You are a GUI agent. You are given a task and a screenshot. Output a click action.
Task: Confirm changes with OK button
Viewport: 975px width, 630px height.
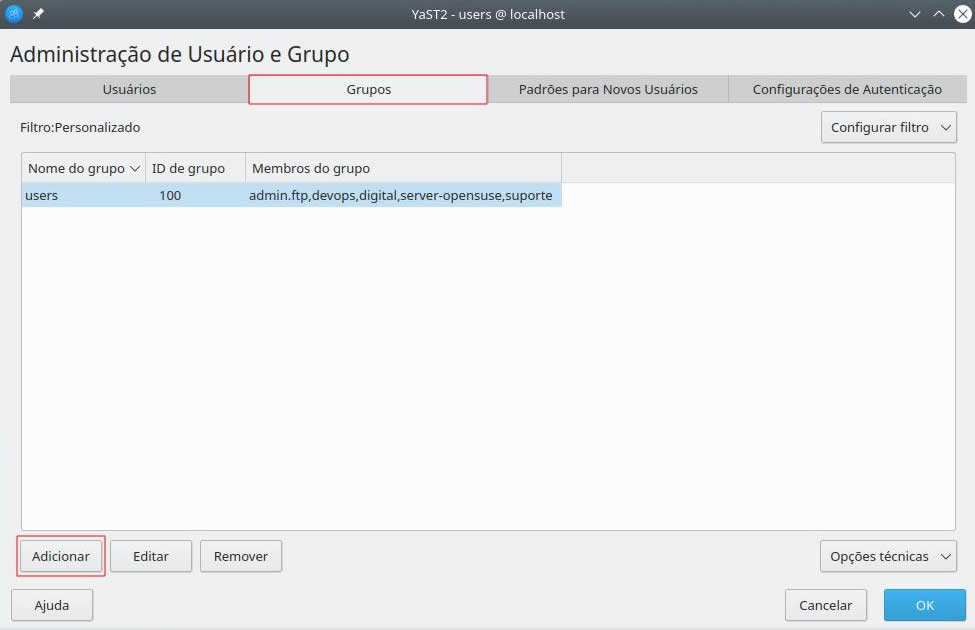[x=924, y=605]
